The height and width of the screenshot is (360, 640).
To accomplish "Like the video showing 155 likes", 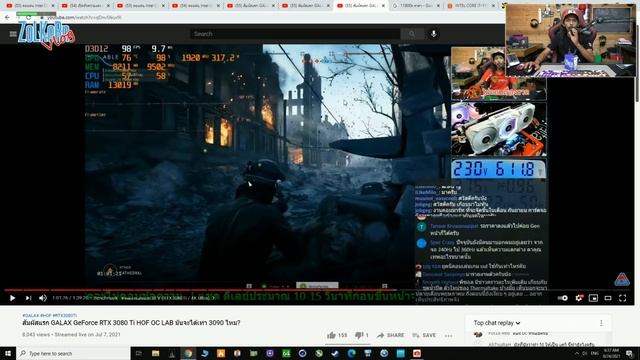I will [x=337, y=335].
